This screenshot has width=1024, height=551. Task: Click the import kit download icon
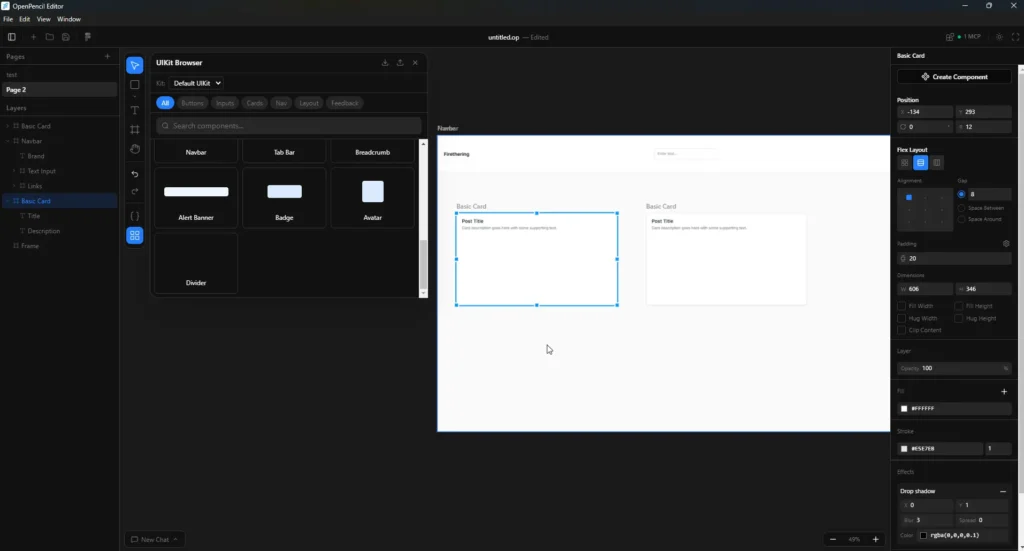point(385,63)
